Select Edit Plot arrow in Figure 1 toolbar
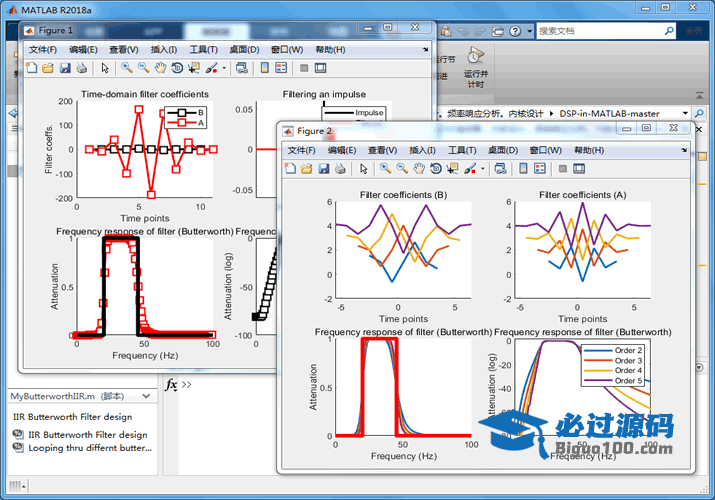This screenshot has width=715, height=500. (105, 68)
